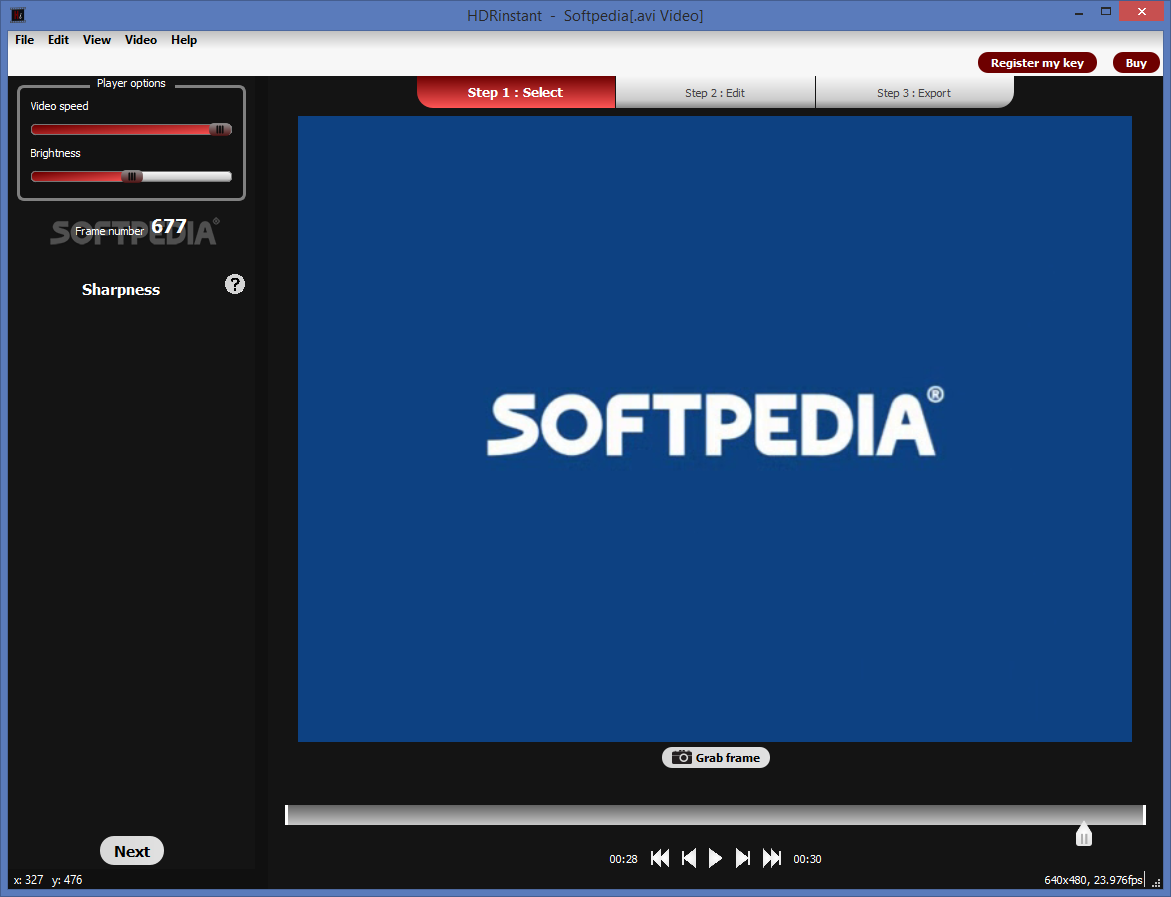Click the Brightness slider handle
Image resolution: width=1171 pixels, height=897 pixels.
point(132,176)
